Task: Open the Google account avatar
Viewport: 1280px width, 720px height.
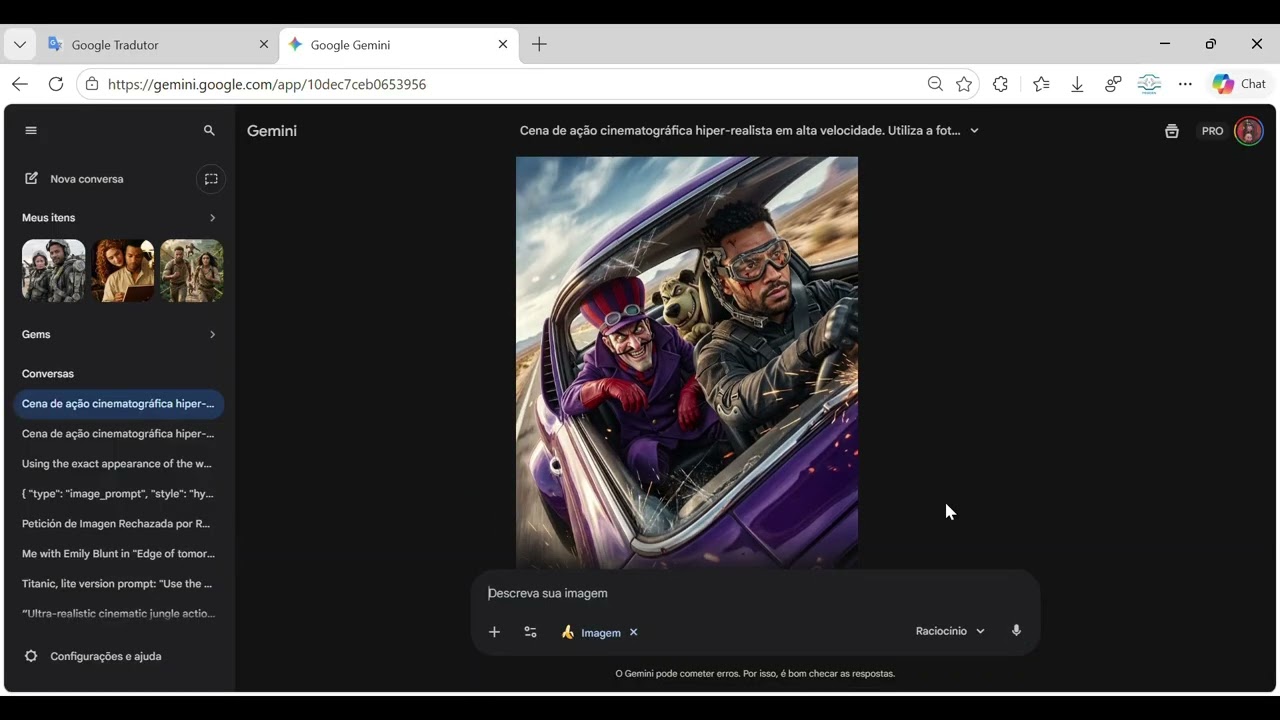Action: 1249,131
